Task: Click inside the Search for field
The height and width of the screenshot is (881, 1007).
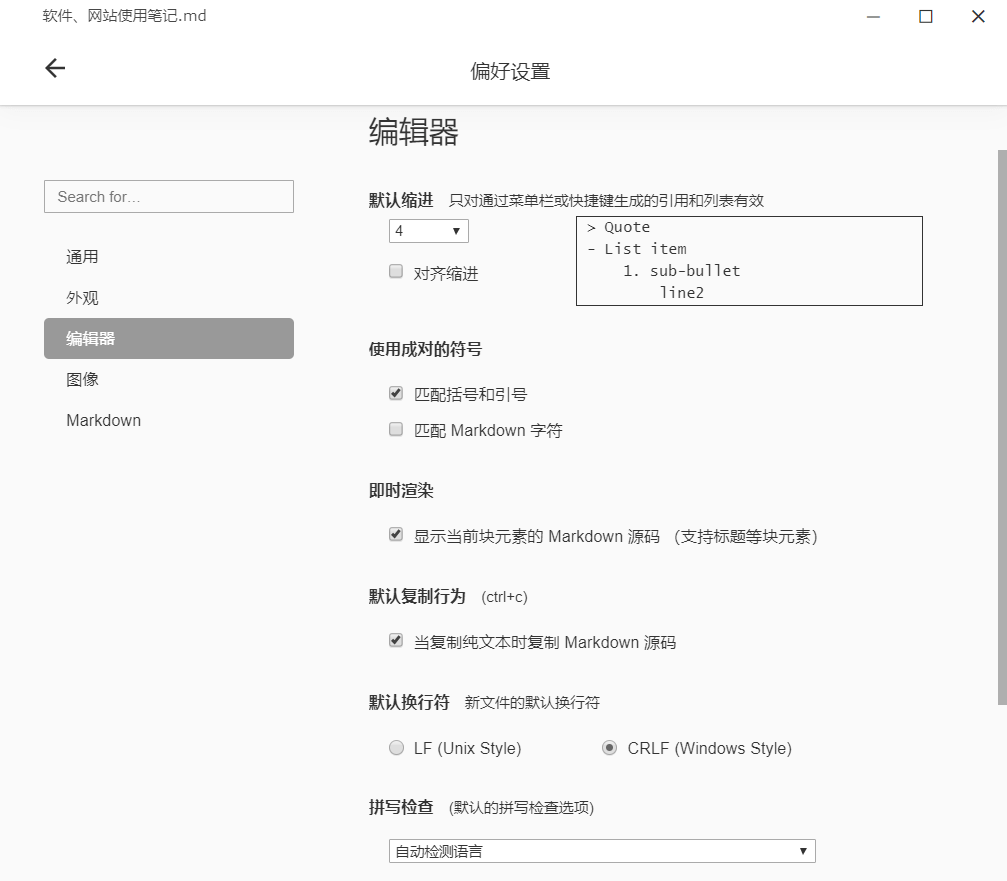Action: (168, 196)
